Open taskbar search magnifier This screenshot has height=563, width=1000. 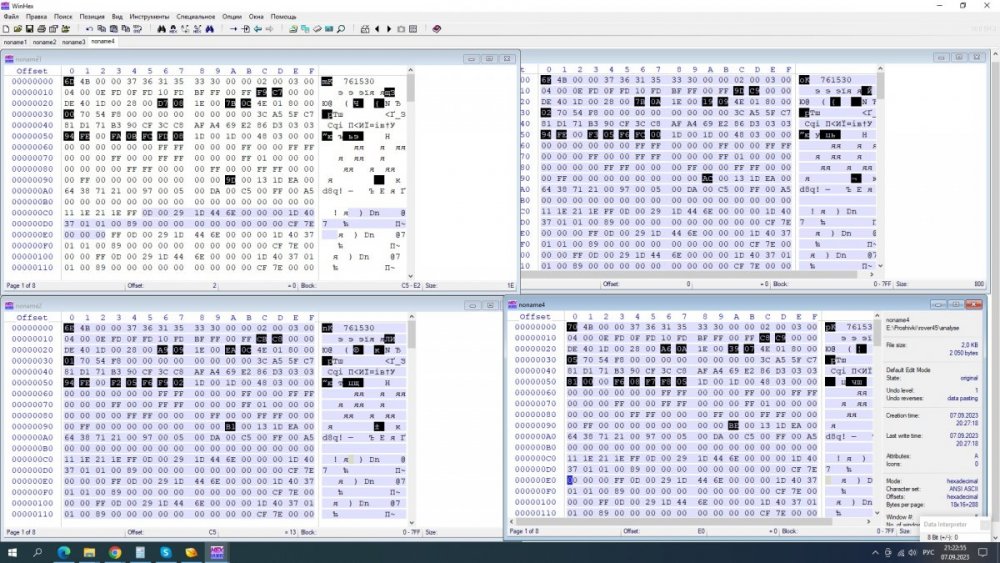(37, 552)
